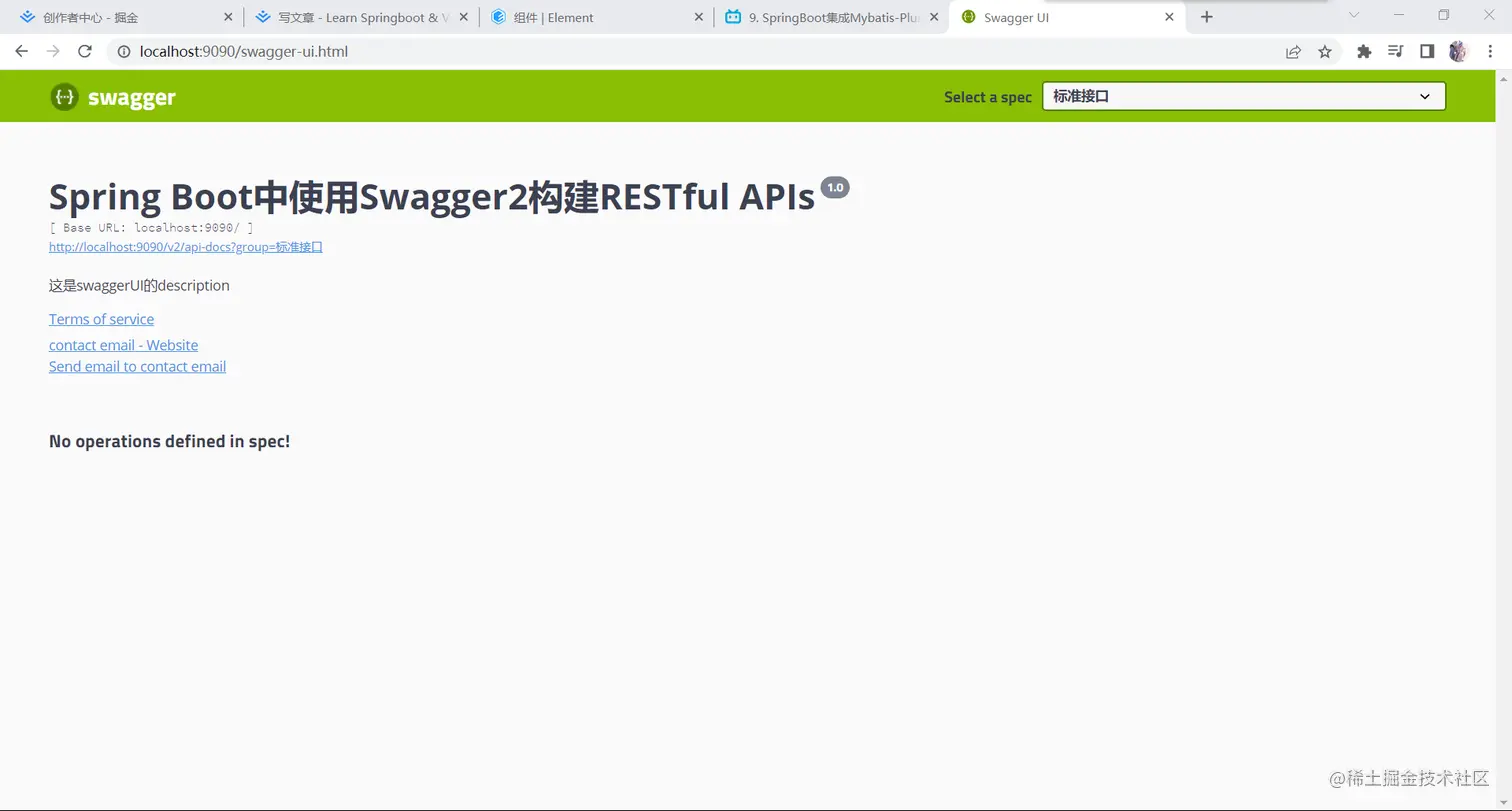Close the 创作者中心 - 掘金 tab
The width and height of the screenshot is (1512, 811).
(x=227, y=17)
